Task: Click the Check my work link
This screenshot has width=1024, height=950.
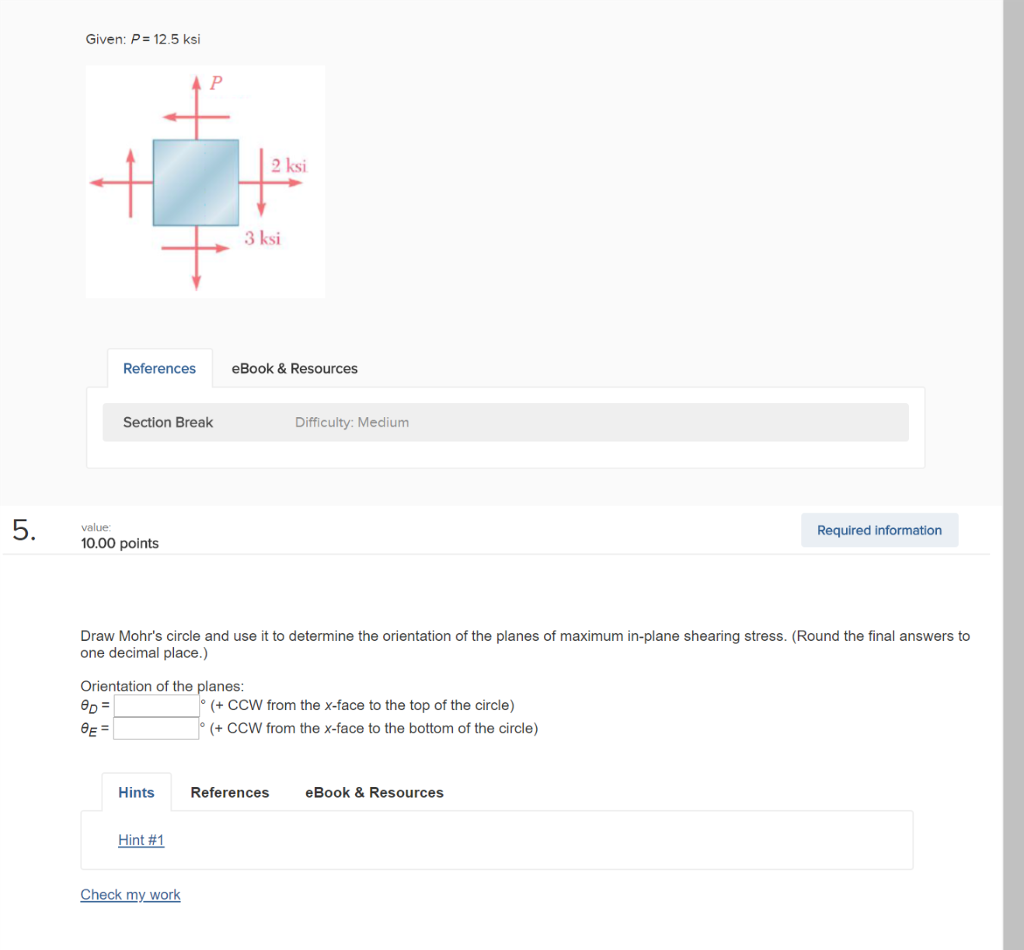Action: pos(130,894)
